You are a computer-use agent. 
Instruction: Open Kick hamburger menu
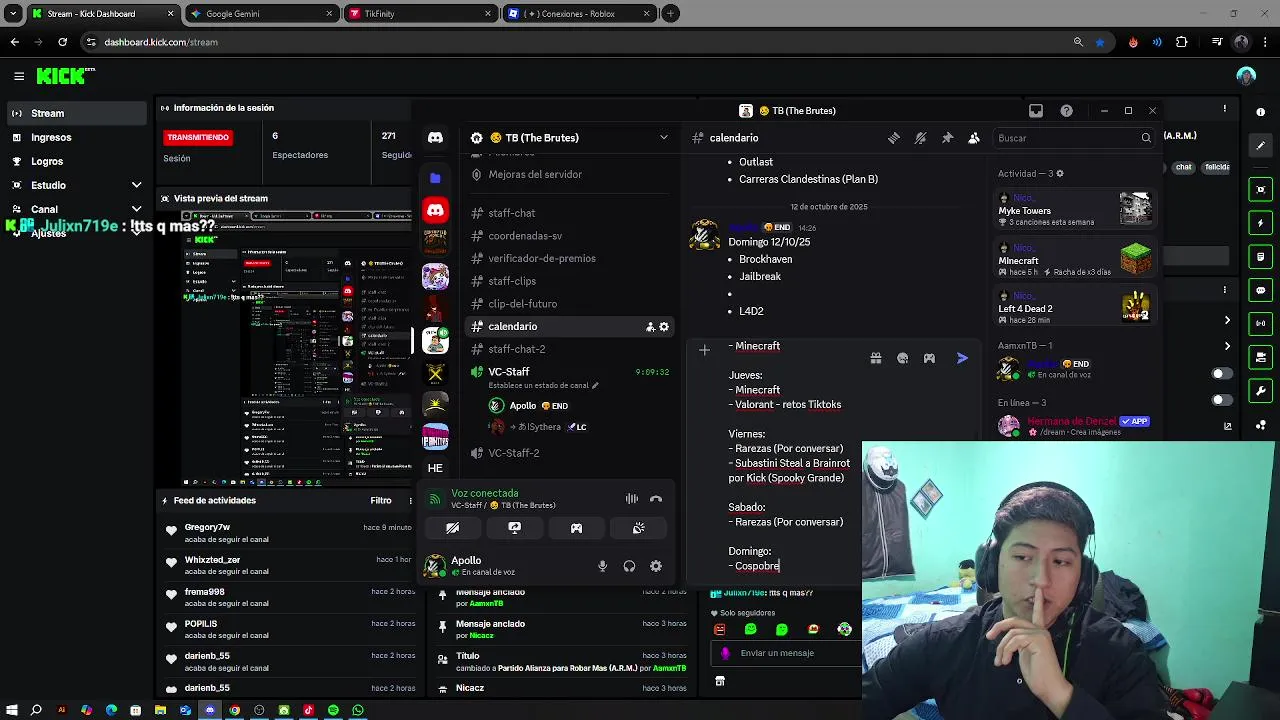click(x=19, y=76)
